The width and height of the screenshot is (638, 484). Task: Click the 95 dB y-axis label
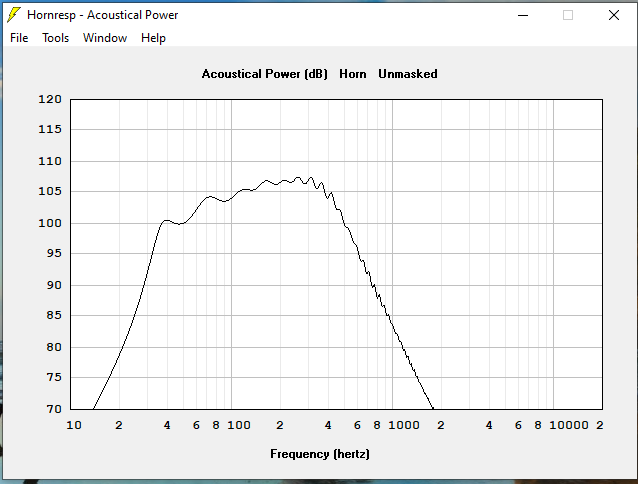(54, 253)
